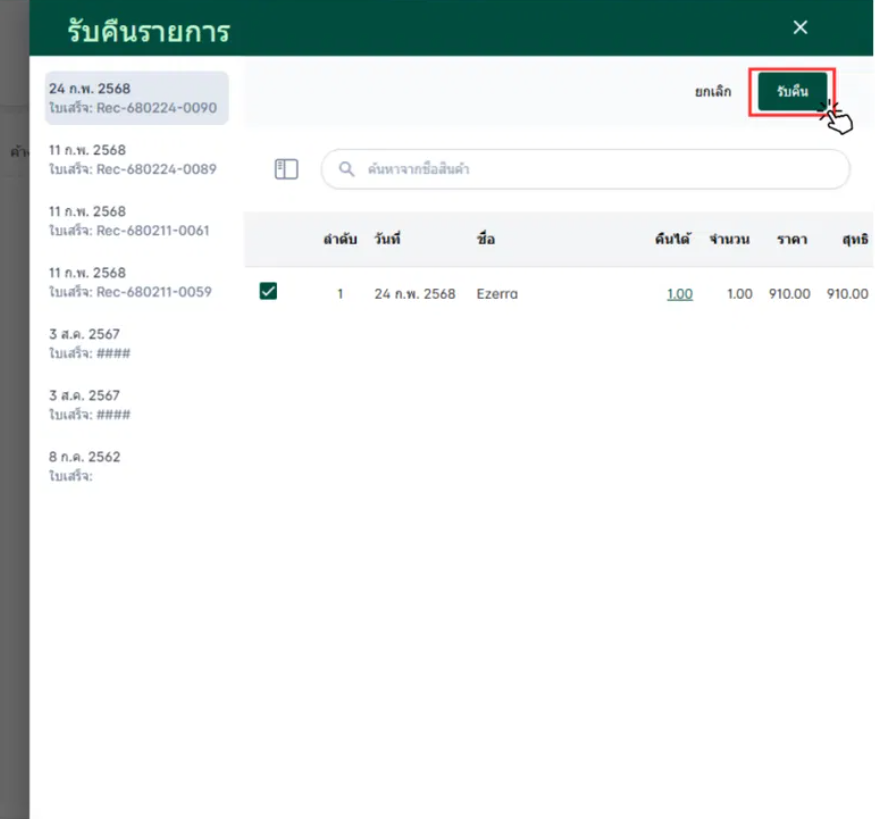
Task: Uncheck the Ezerra row checkbox
Action: [x=268, y=291]
